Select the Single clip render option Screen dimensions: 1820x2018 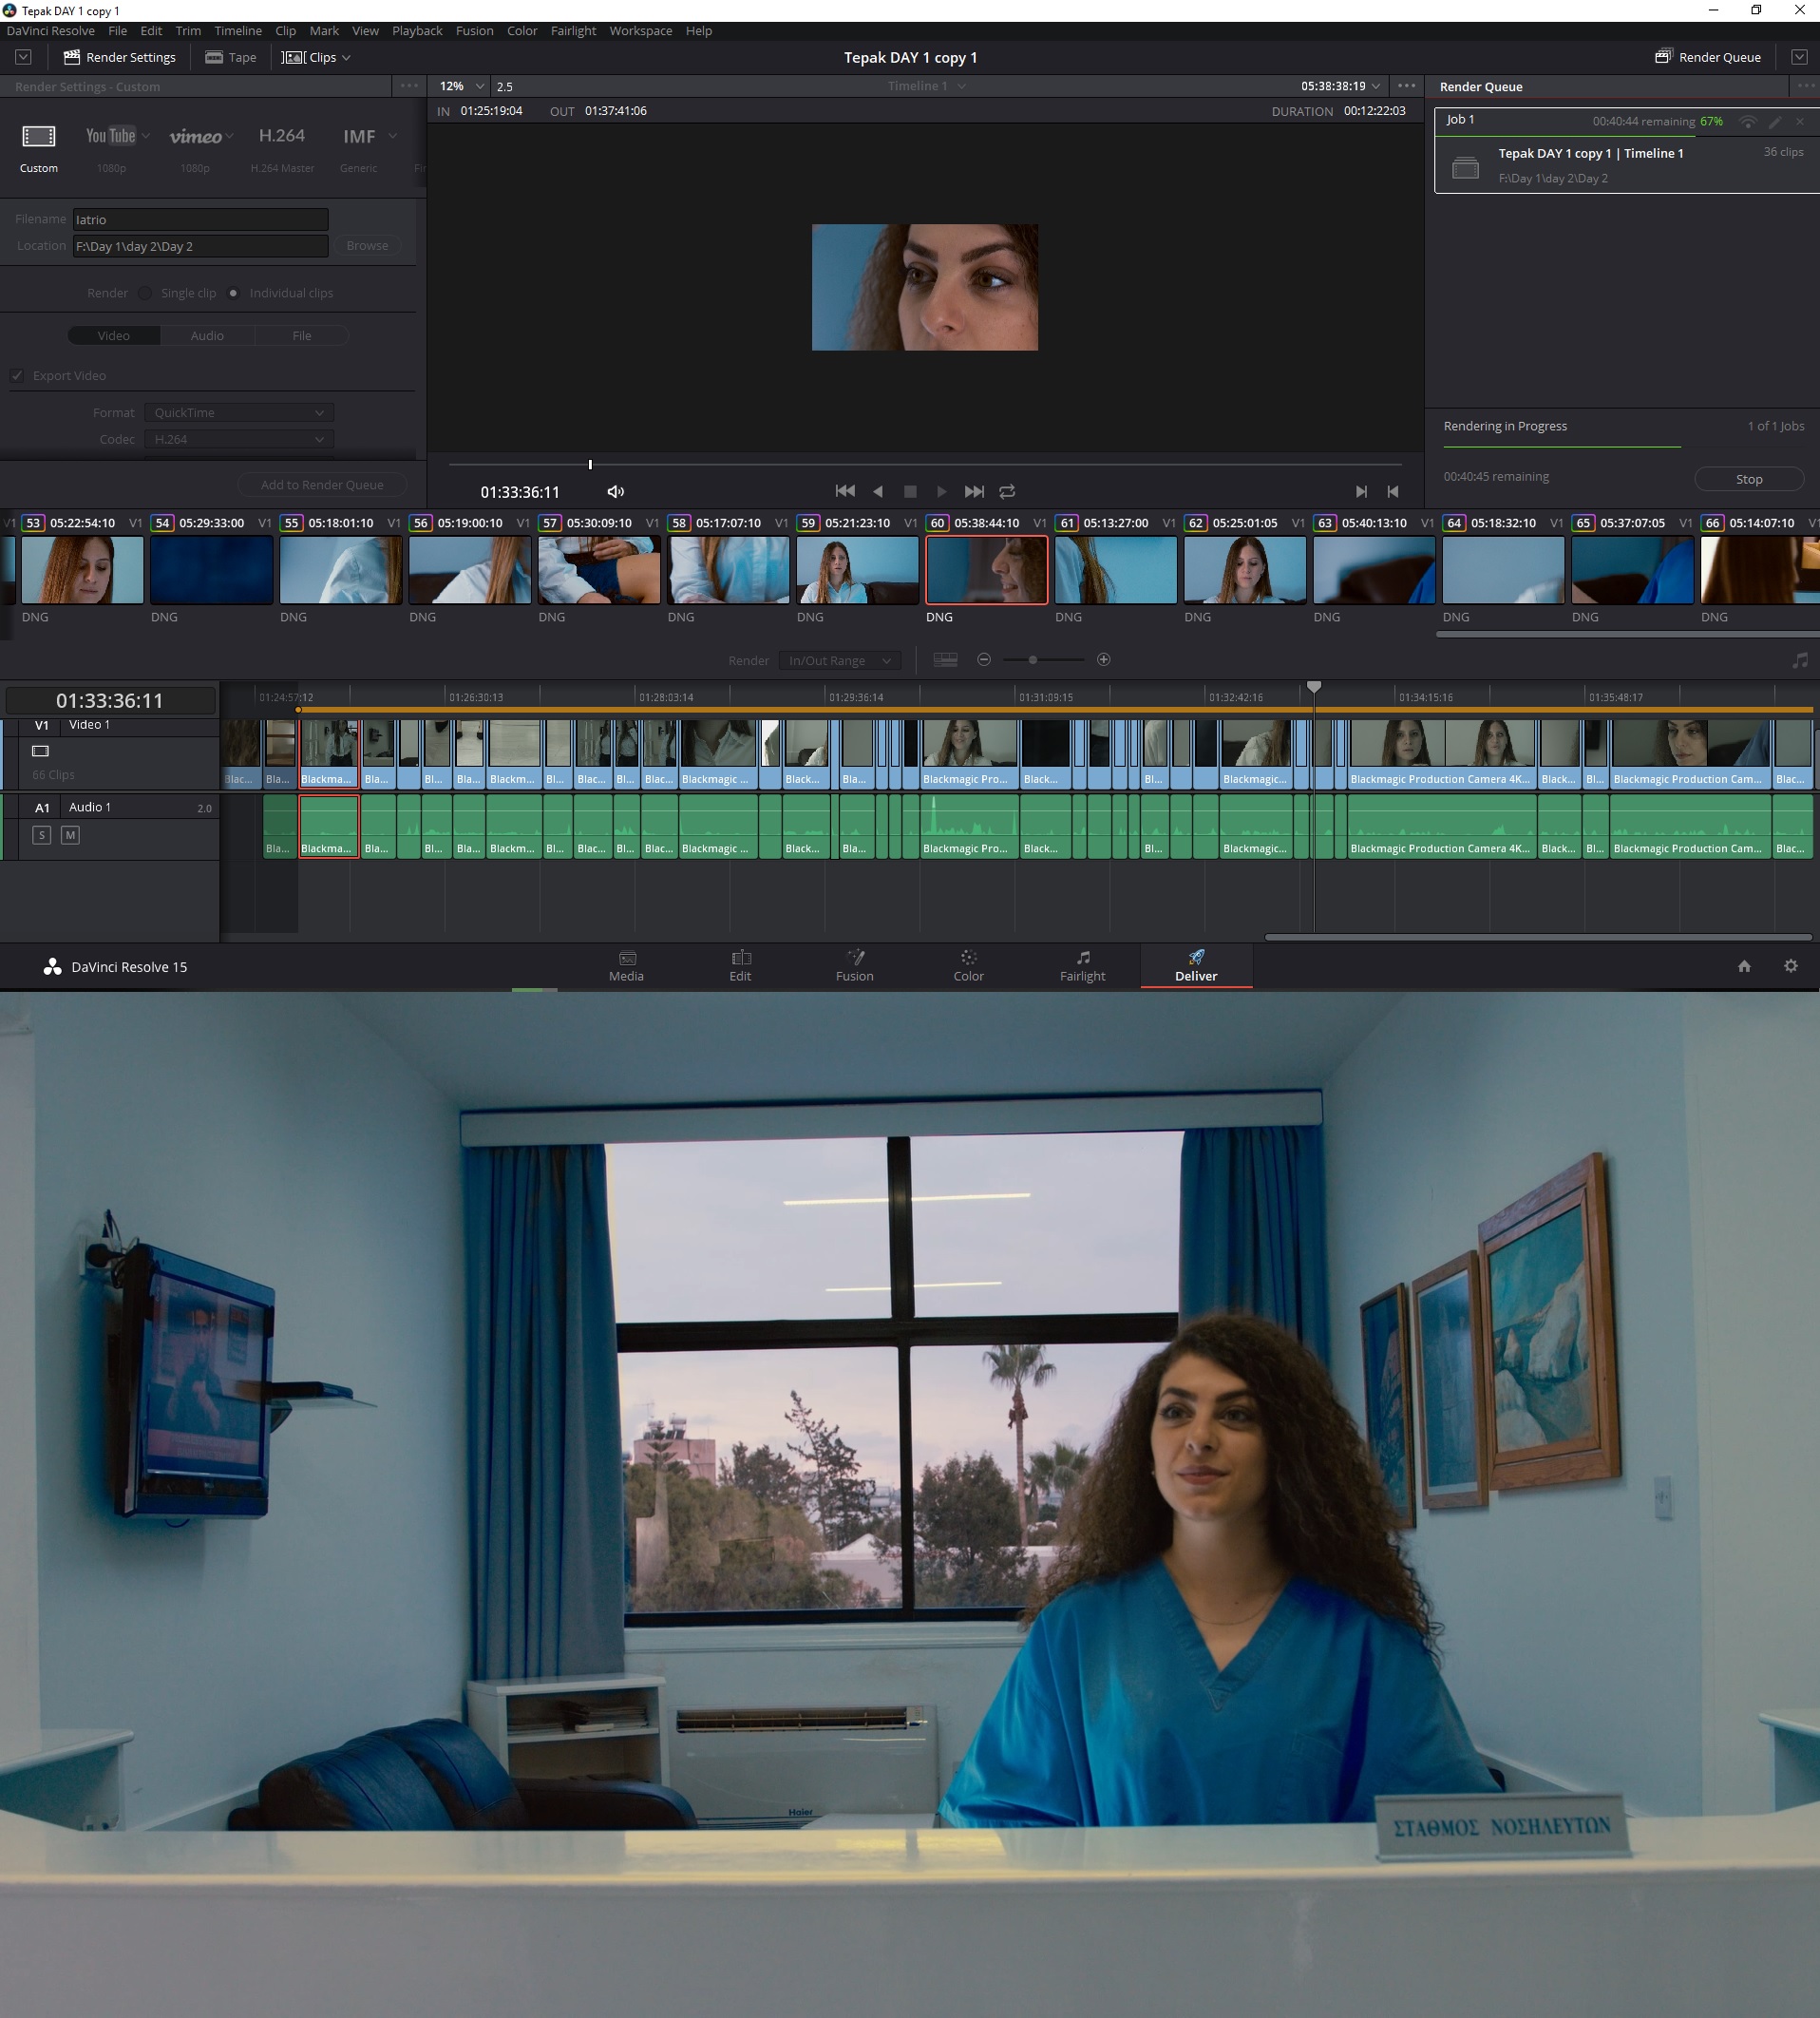[x=146, y=293]
